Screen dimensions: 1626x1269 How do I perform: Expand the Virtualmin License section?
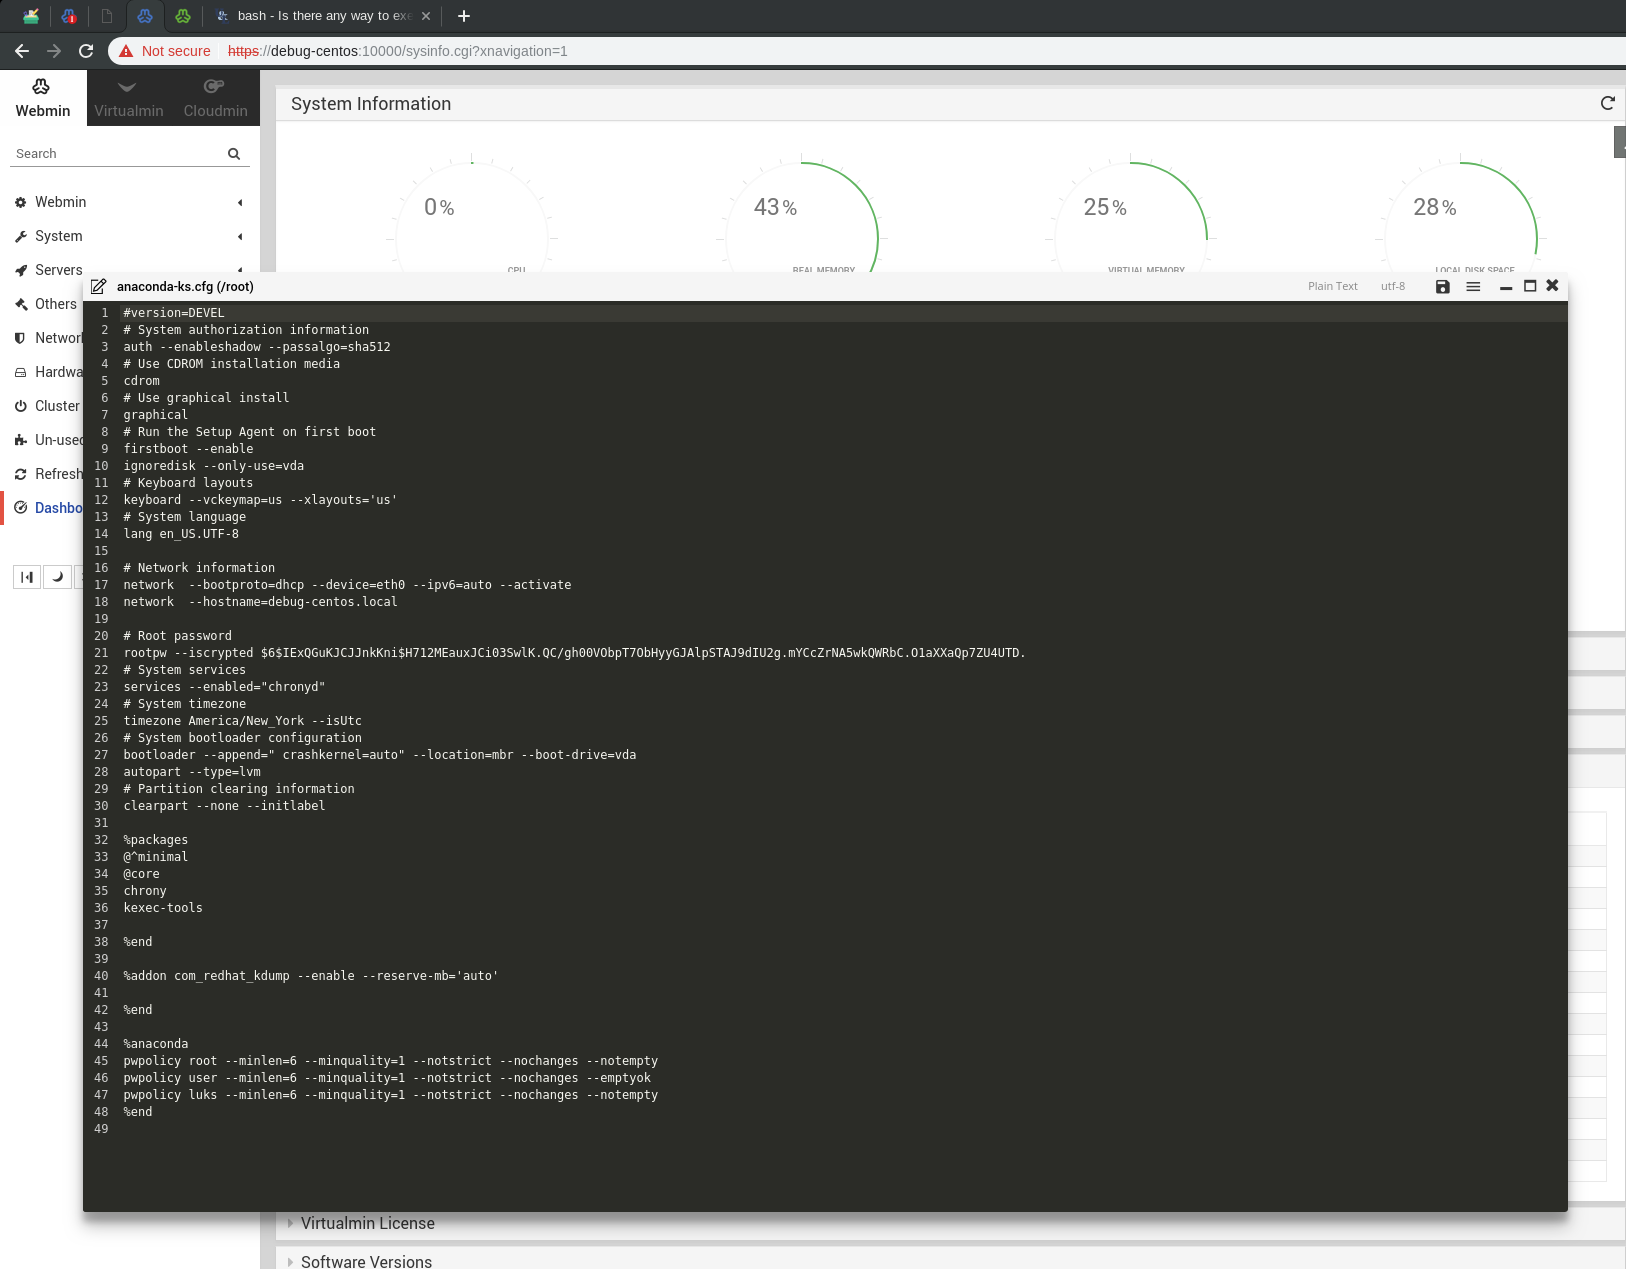point(368,1223)
